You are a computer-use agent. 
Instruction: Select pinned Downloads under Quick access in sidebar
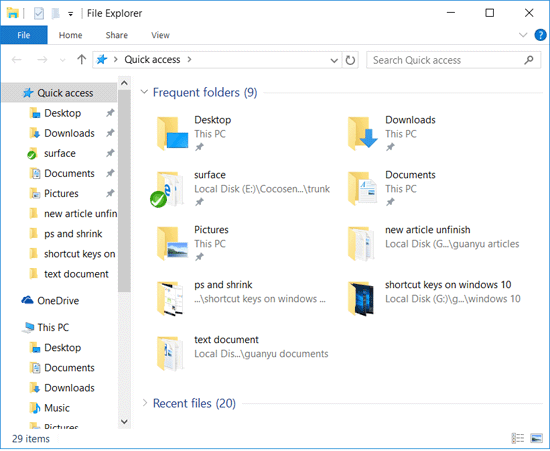pos(69,133)
